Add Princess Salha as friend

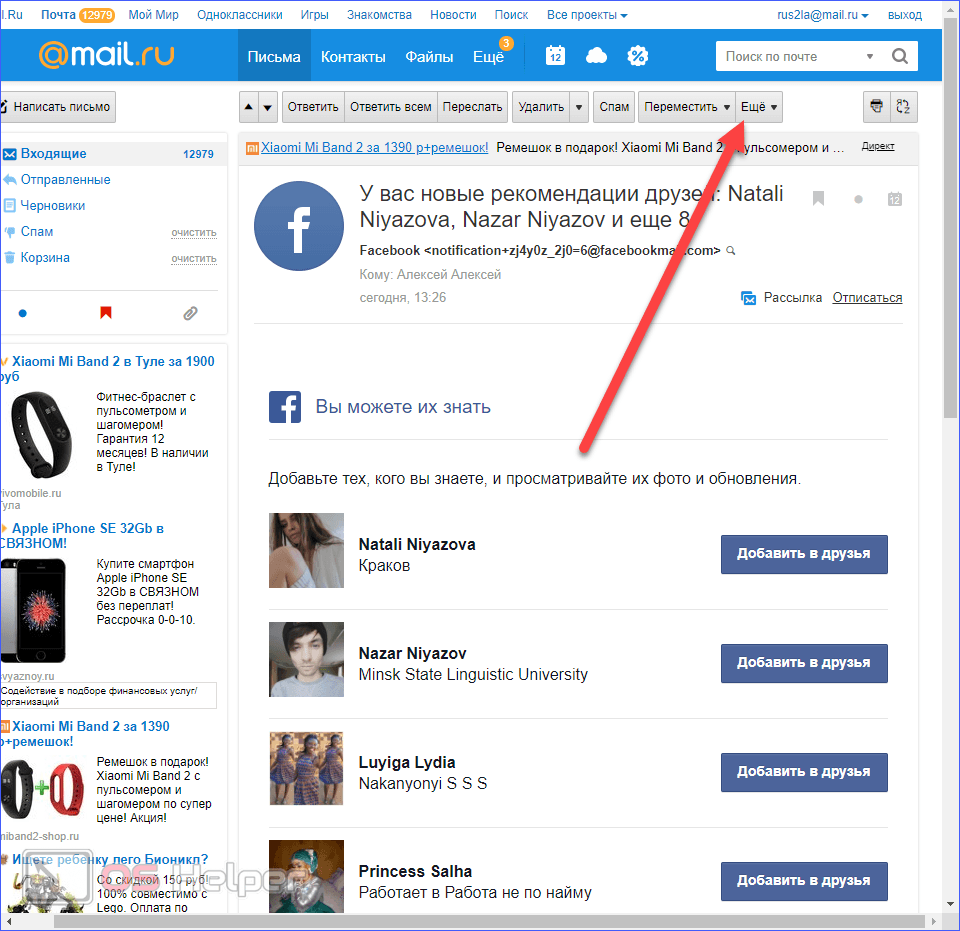click(x=804, y=881)
